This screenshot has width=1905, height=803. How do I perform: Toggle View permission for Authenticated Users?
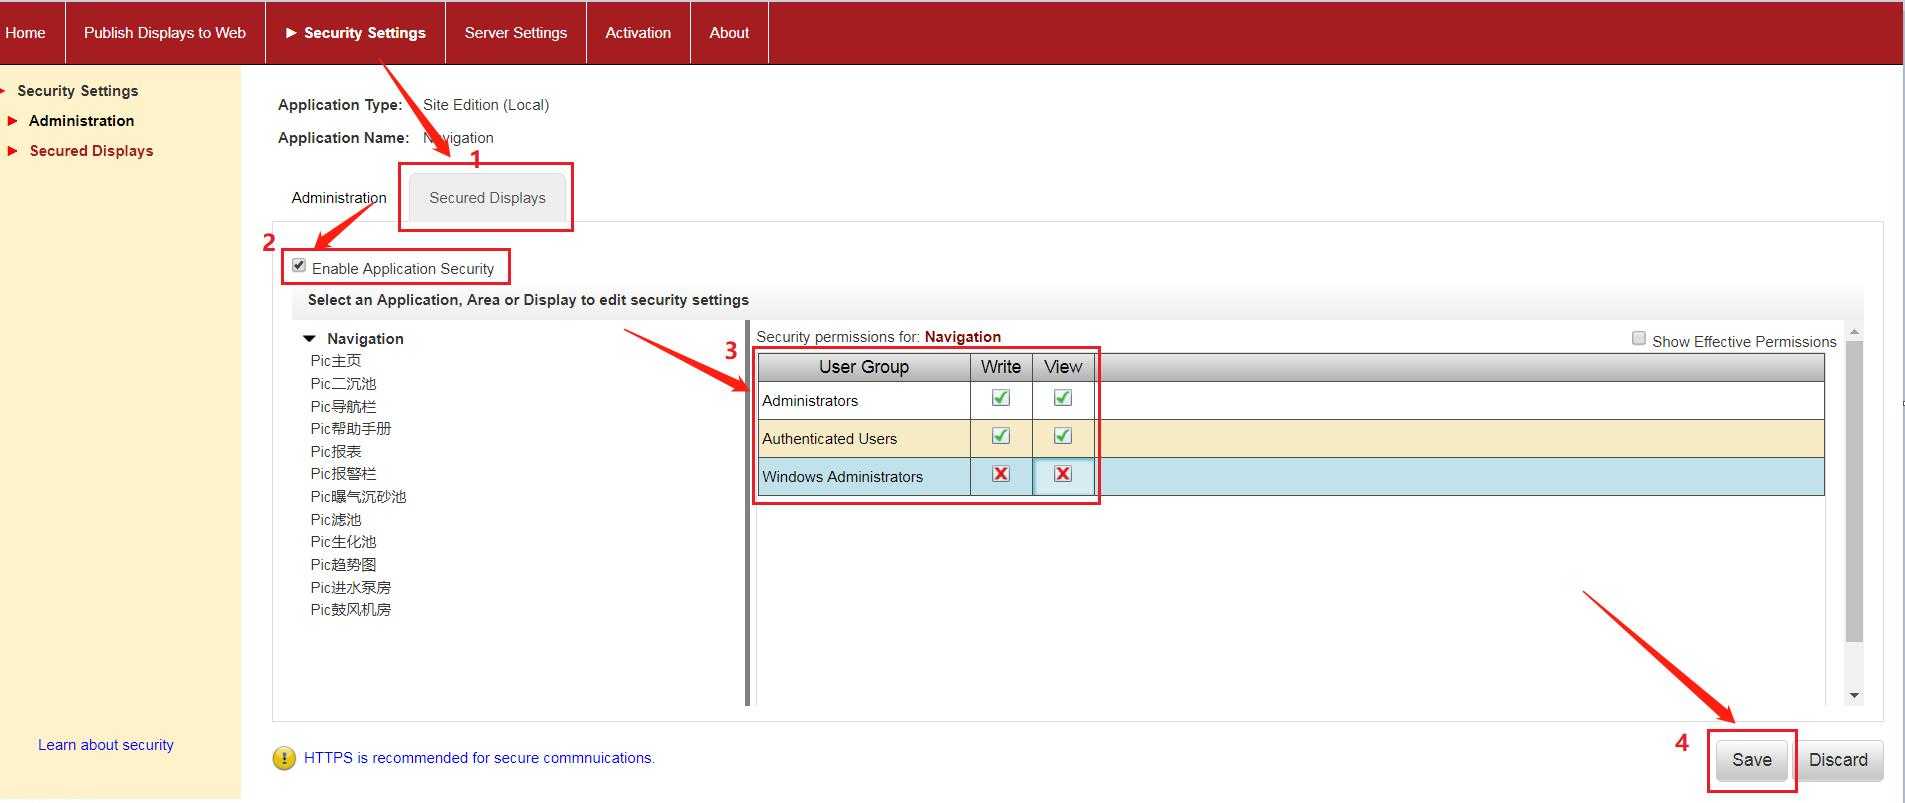click(1063, 436)
